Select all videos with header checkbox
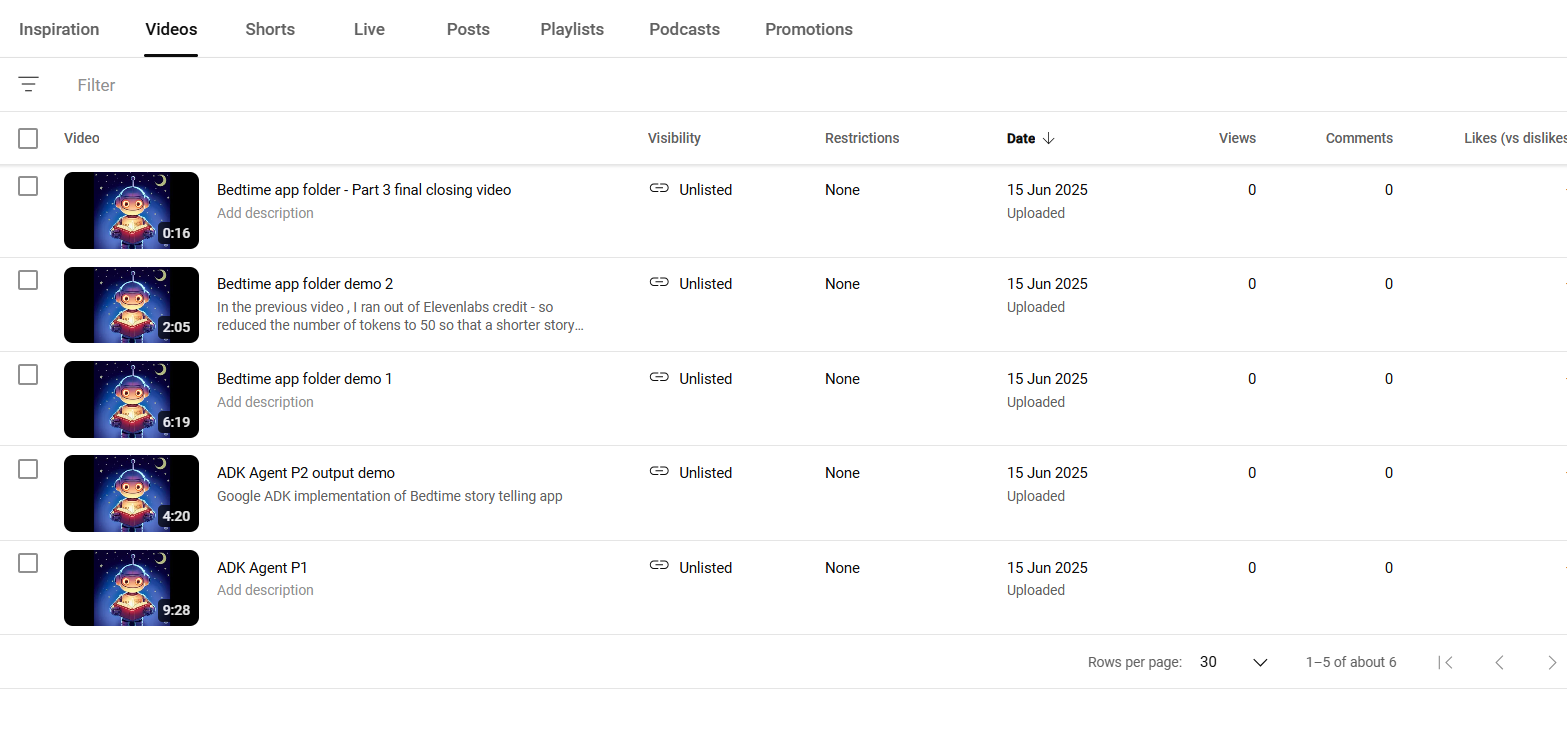This screenshot has height=733, width=1567. pos(28,138)
